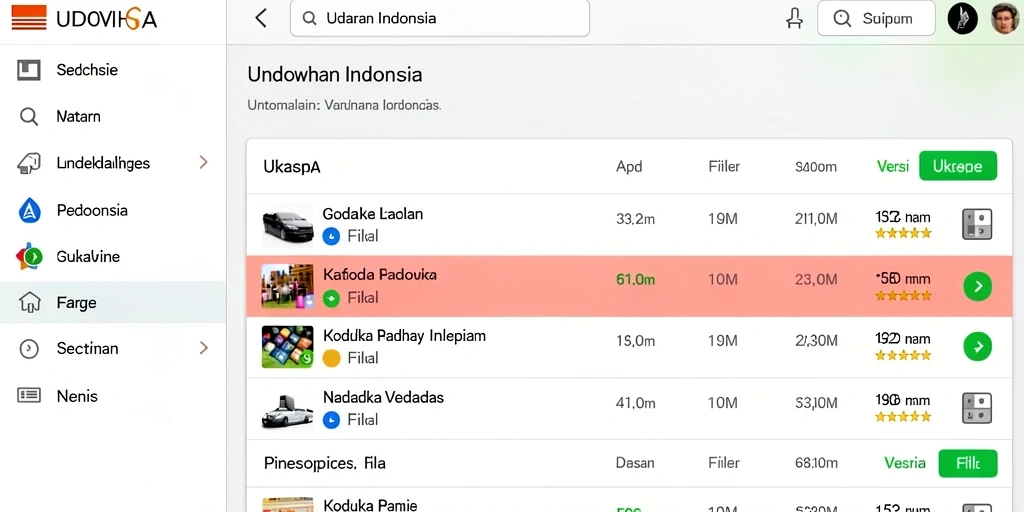
Task: Open the Farge home item
Action: tap(113, 302)
